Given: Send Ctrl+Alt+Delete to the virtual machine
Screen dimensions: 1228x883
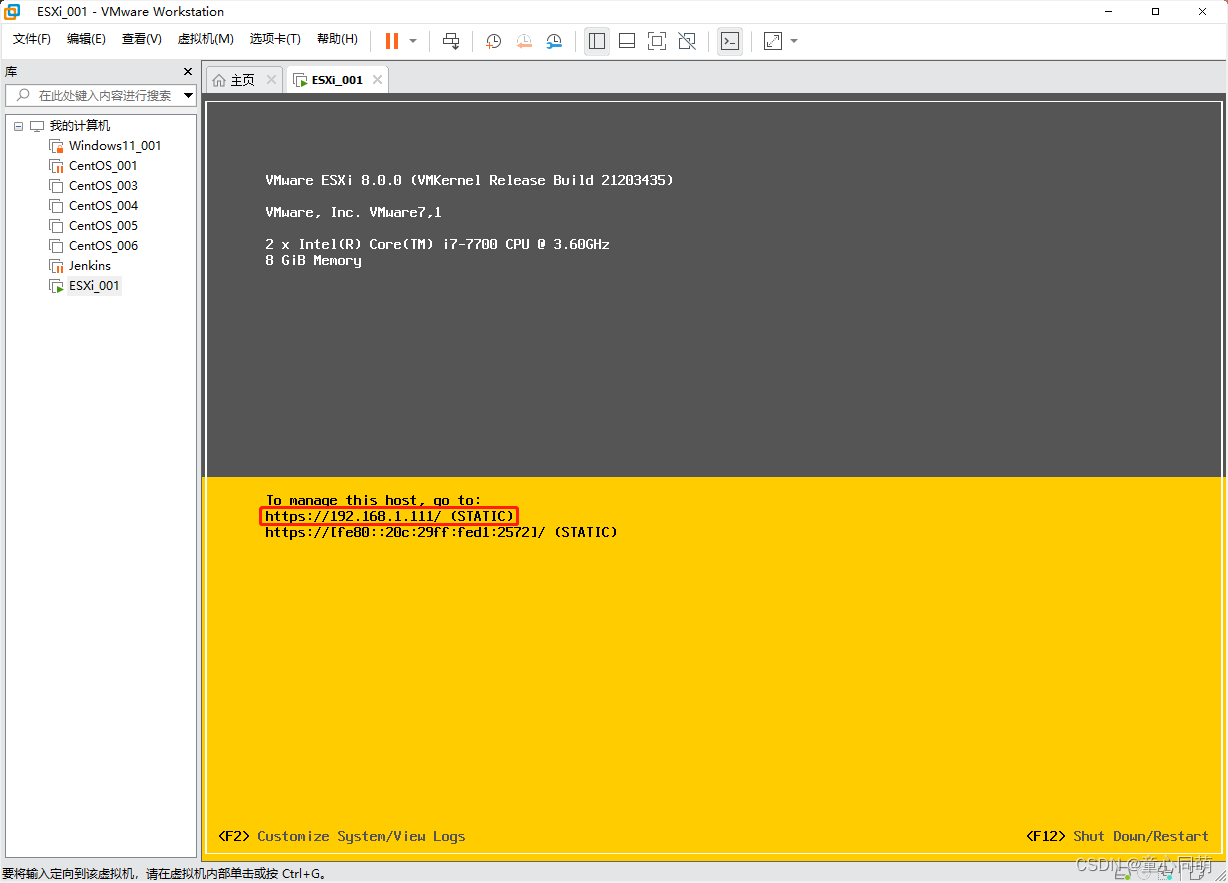Looking at the screenshot, I should tap(450, 41).
